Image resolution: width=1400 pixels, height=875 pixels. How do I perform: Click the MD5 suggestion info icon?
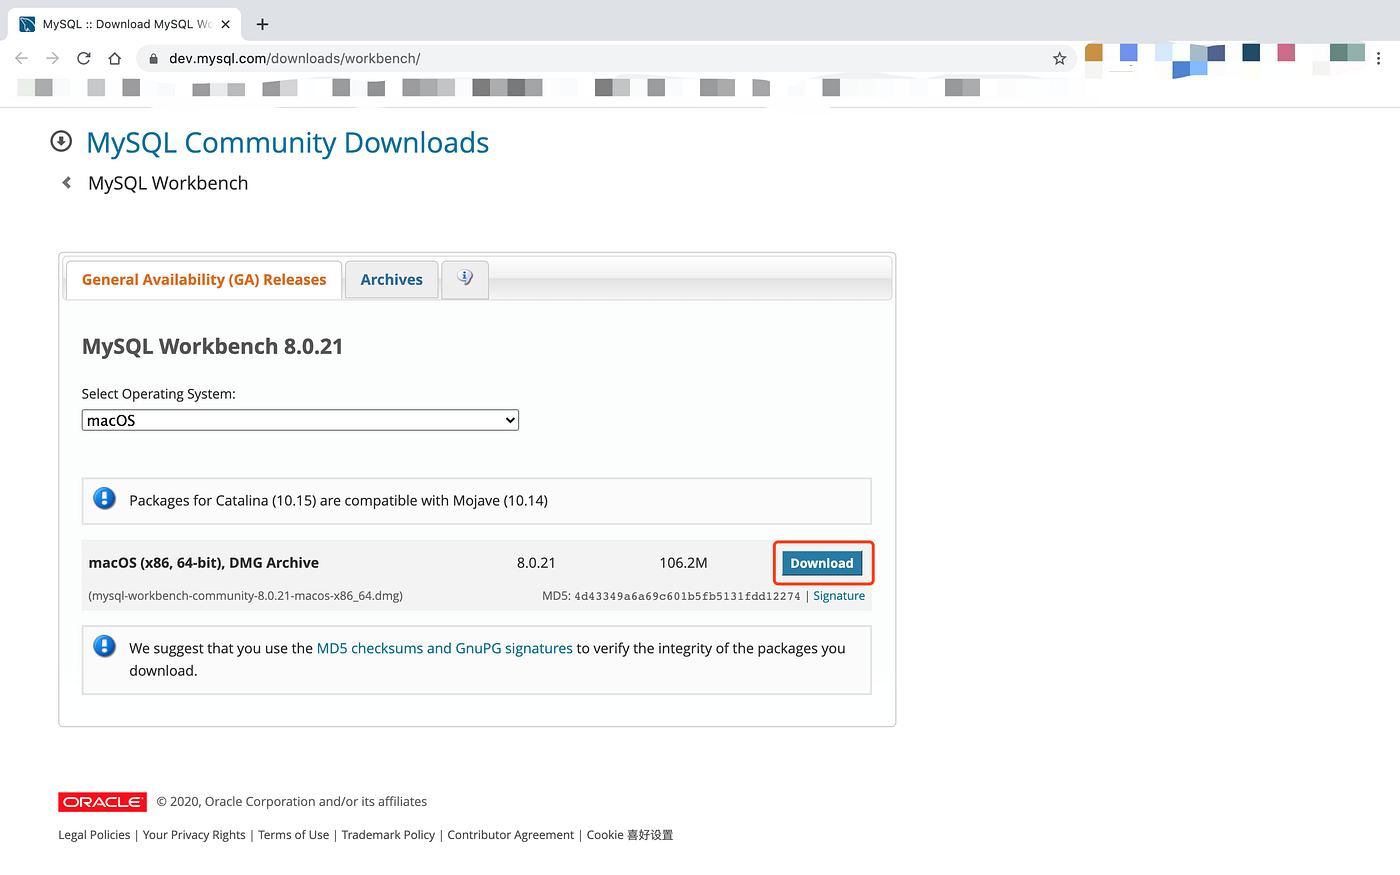[104, 646]
